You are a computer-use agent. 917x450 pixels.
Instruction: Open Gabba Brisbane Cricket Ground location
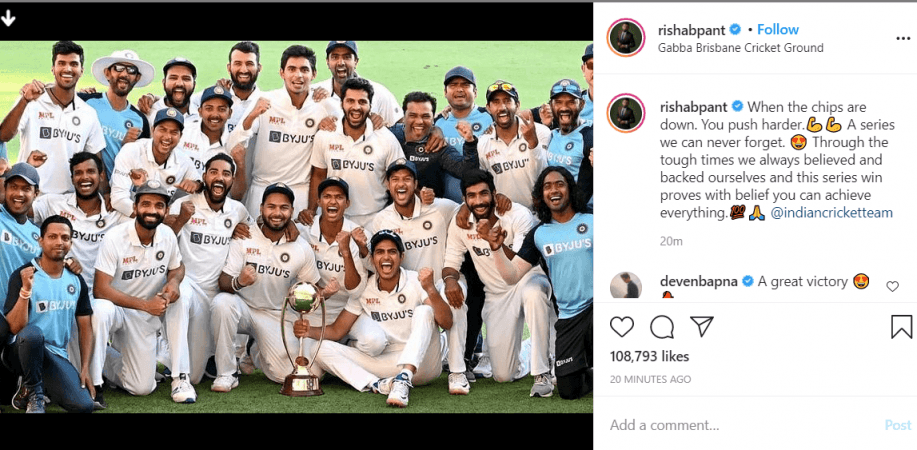741,48
